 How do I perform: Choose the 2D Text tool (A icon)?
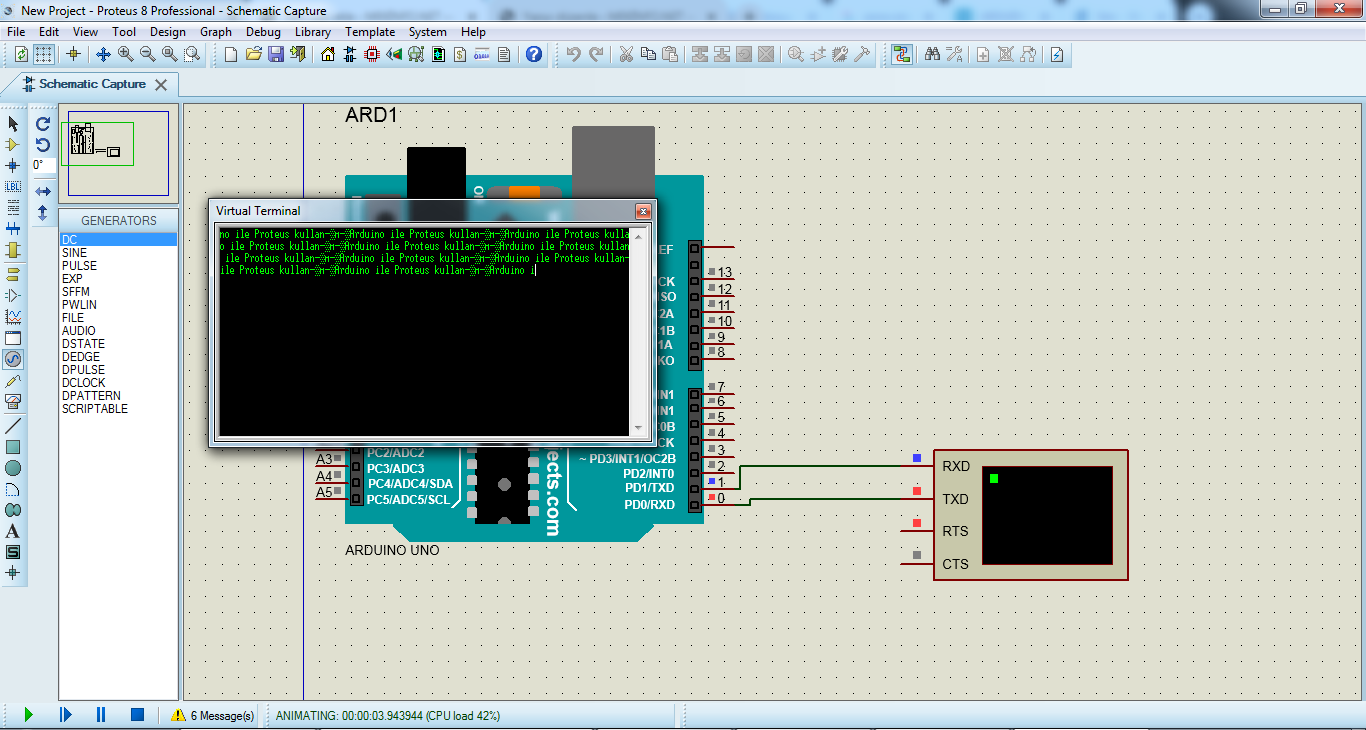click(13, 531)
